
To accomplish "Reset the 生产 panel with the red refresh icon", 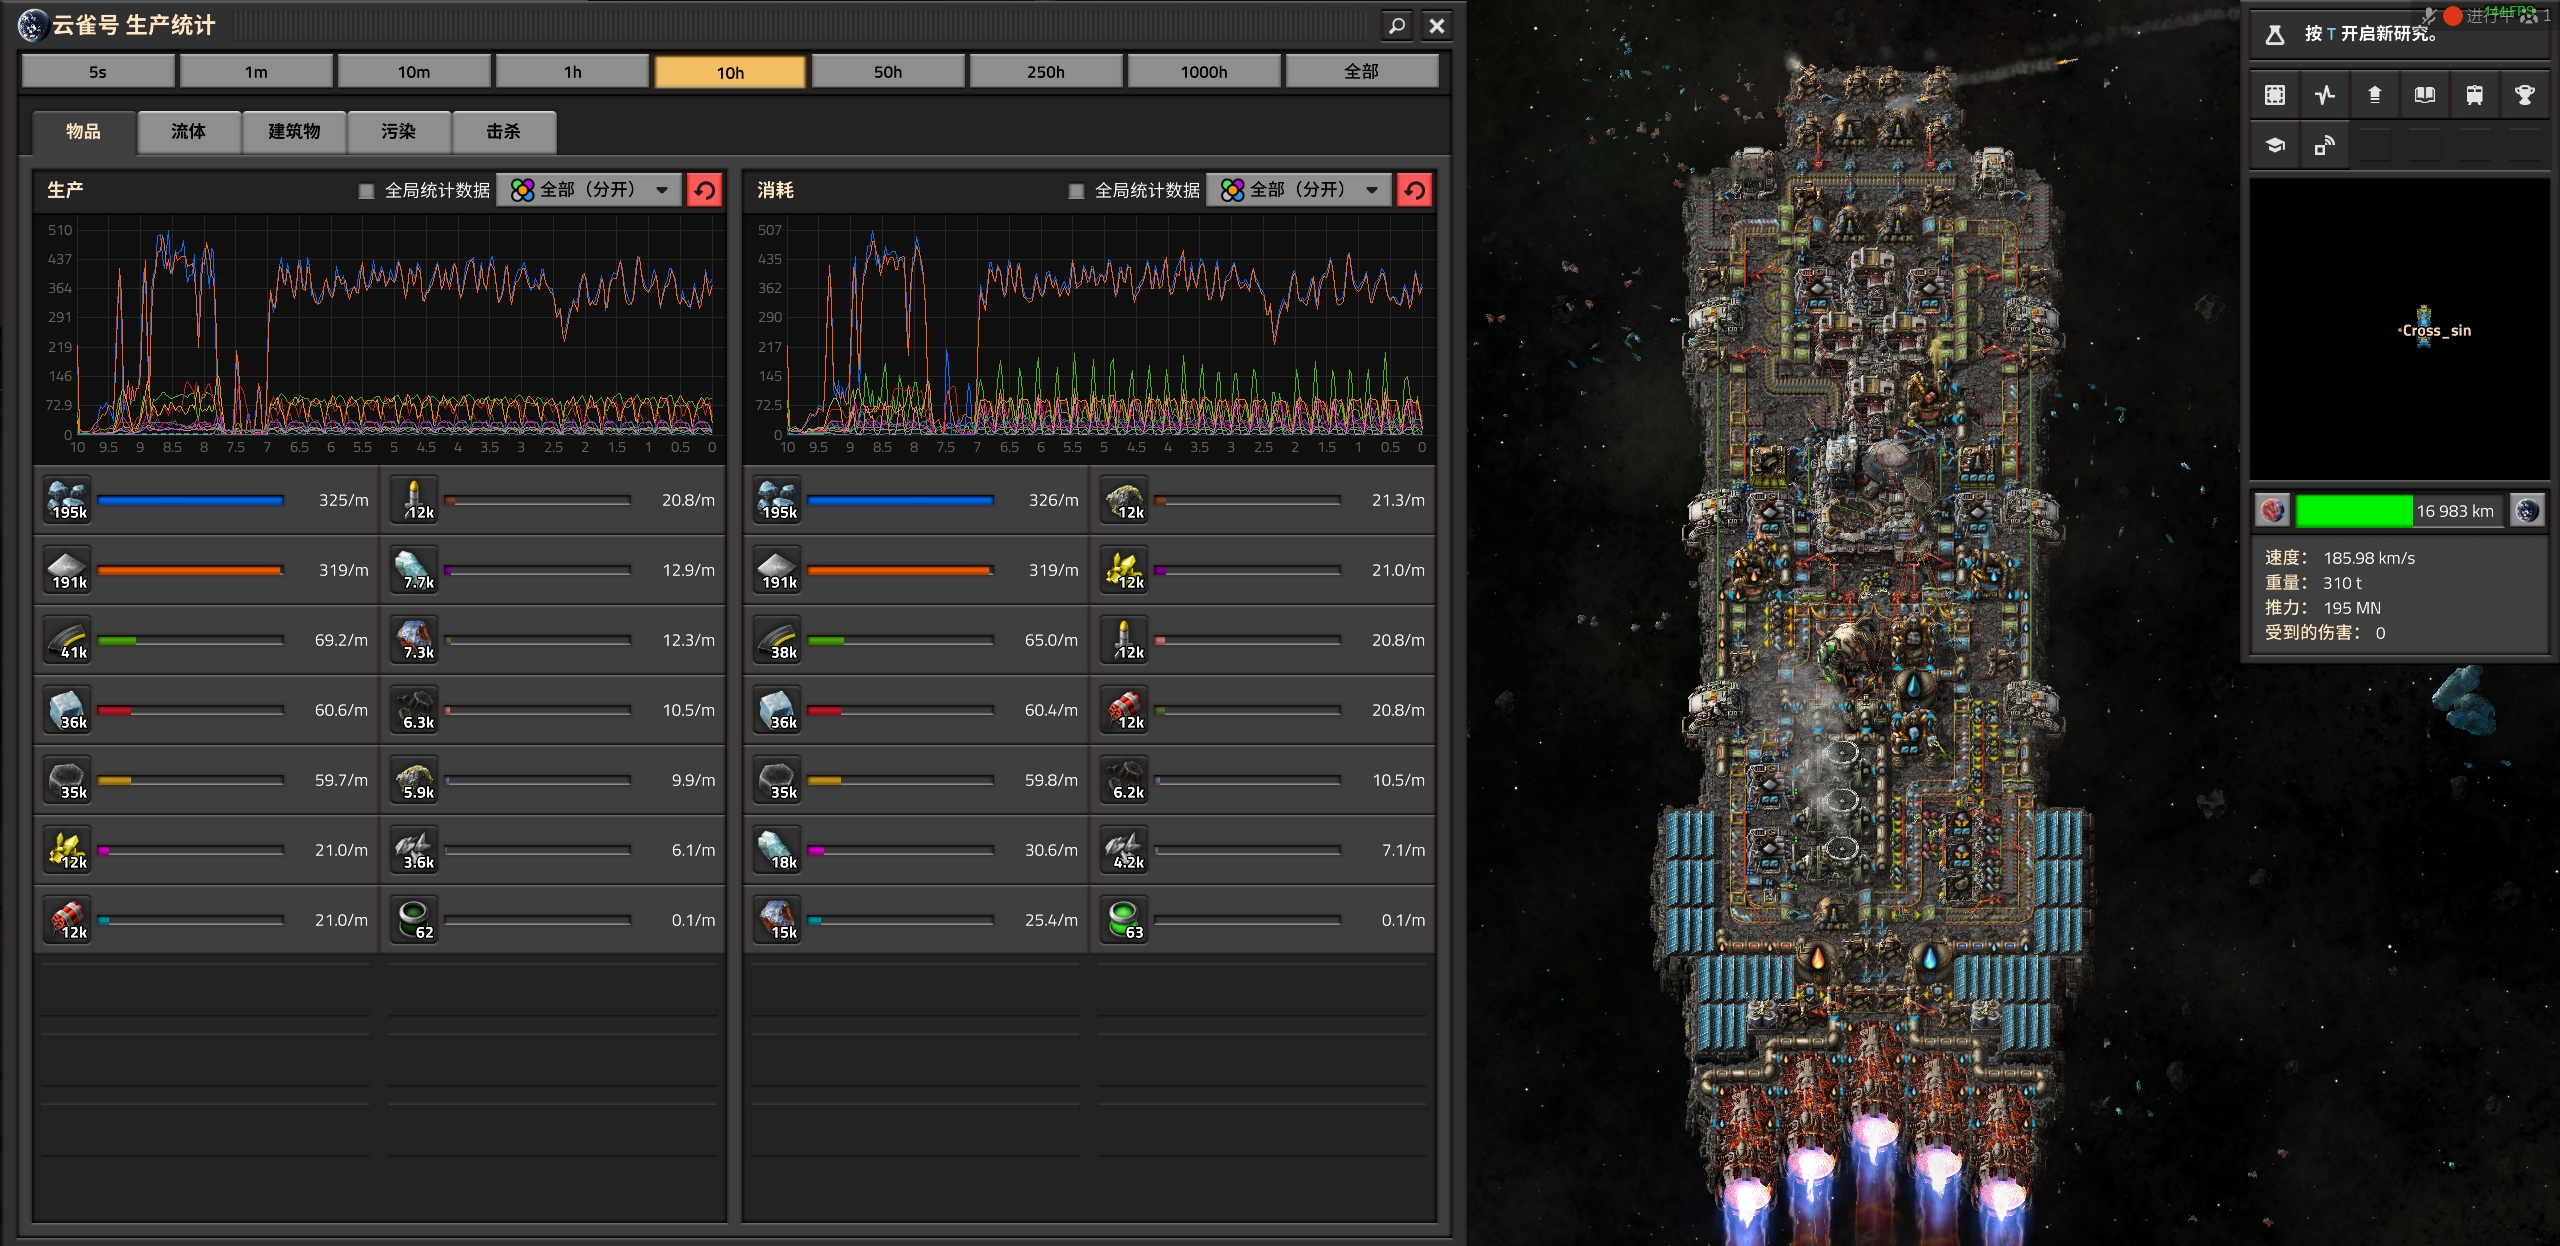I will point(705,190).
